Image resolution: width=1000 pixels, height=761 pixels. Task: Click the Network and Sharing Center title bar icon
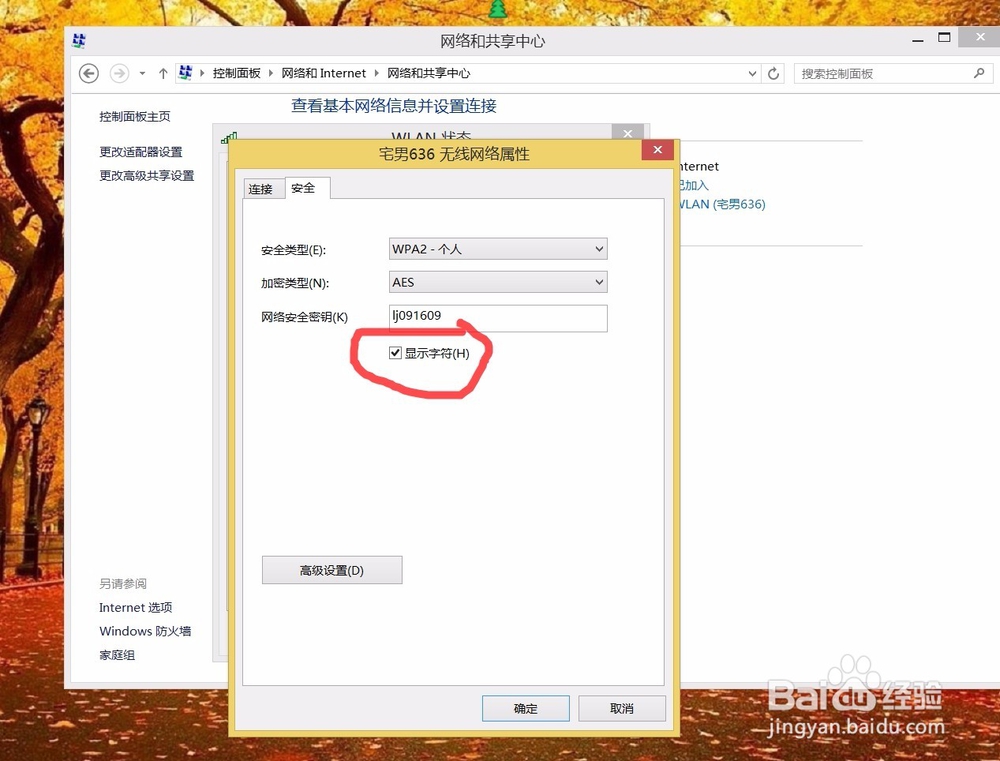[79, 40]
